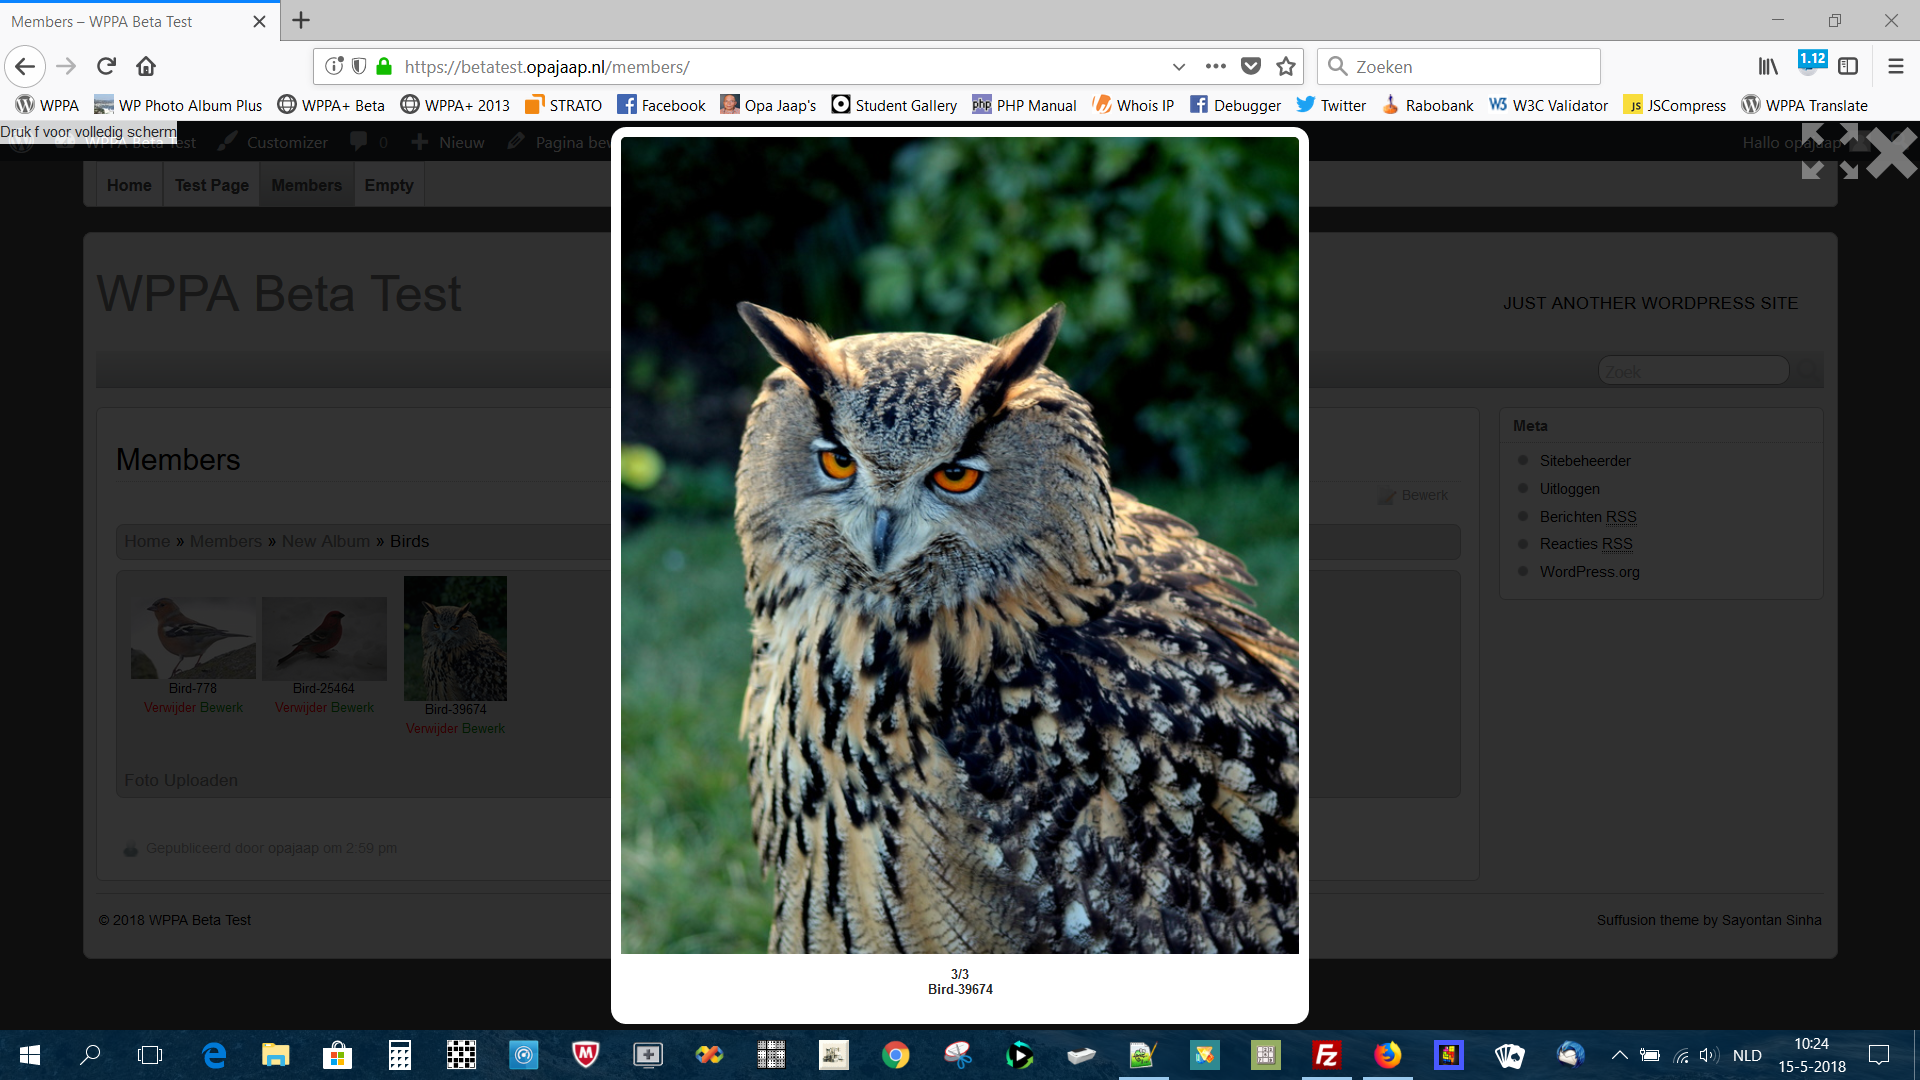Open the Windows Action Center notifications
Screen dimensions: 1920x1080
tap(1879, 1055)
